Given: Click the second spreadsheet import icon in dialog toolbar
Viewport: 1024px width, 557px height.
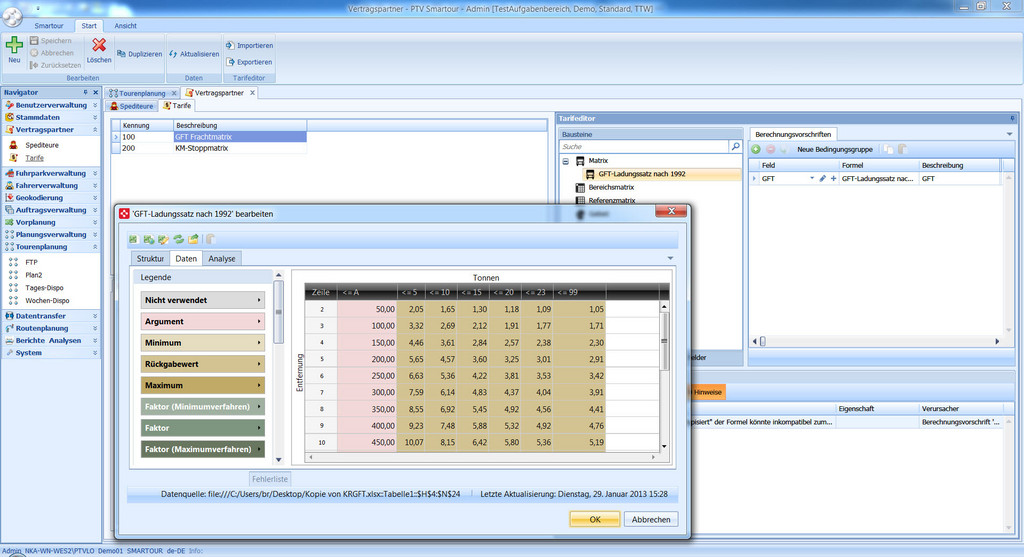Looking at the screenshot, I should point(148,239).
